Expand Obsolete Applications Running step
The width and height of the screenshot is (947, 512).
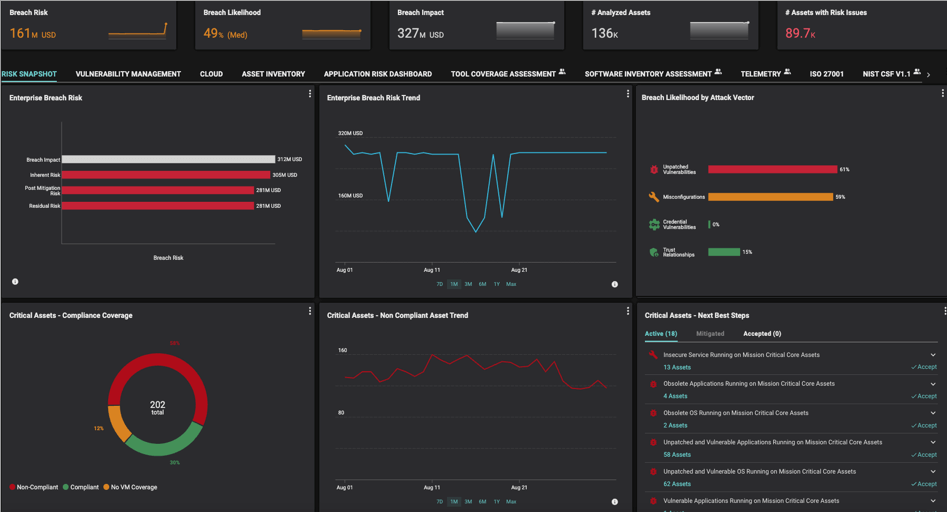click(933, 384)
